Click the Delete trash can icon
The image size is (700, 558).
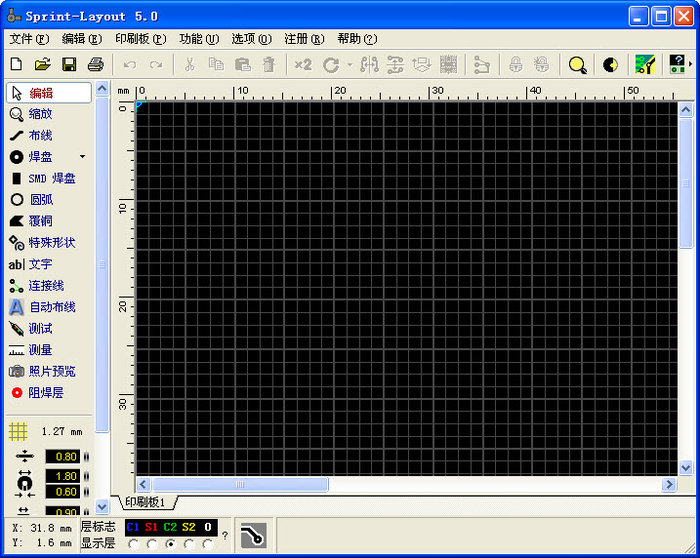click(269, 65)
